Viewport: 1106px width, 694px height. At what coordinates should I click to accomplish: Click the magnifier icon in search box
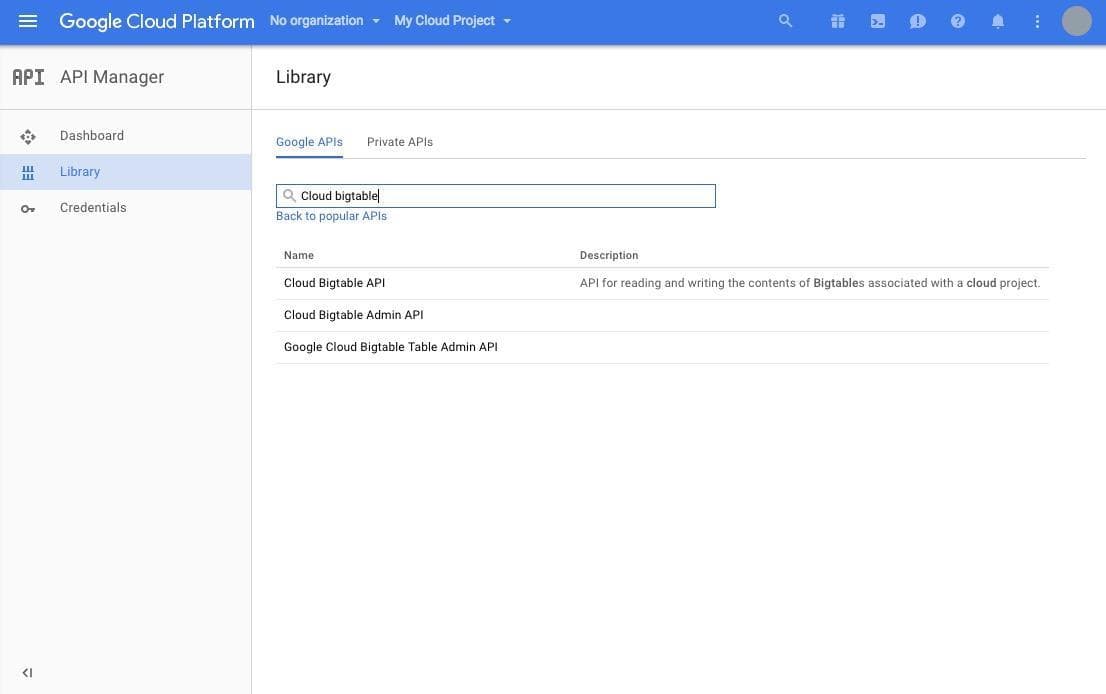289,195
